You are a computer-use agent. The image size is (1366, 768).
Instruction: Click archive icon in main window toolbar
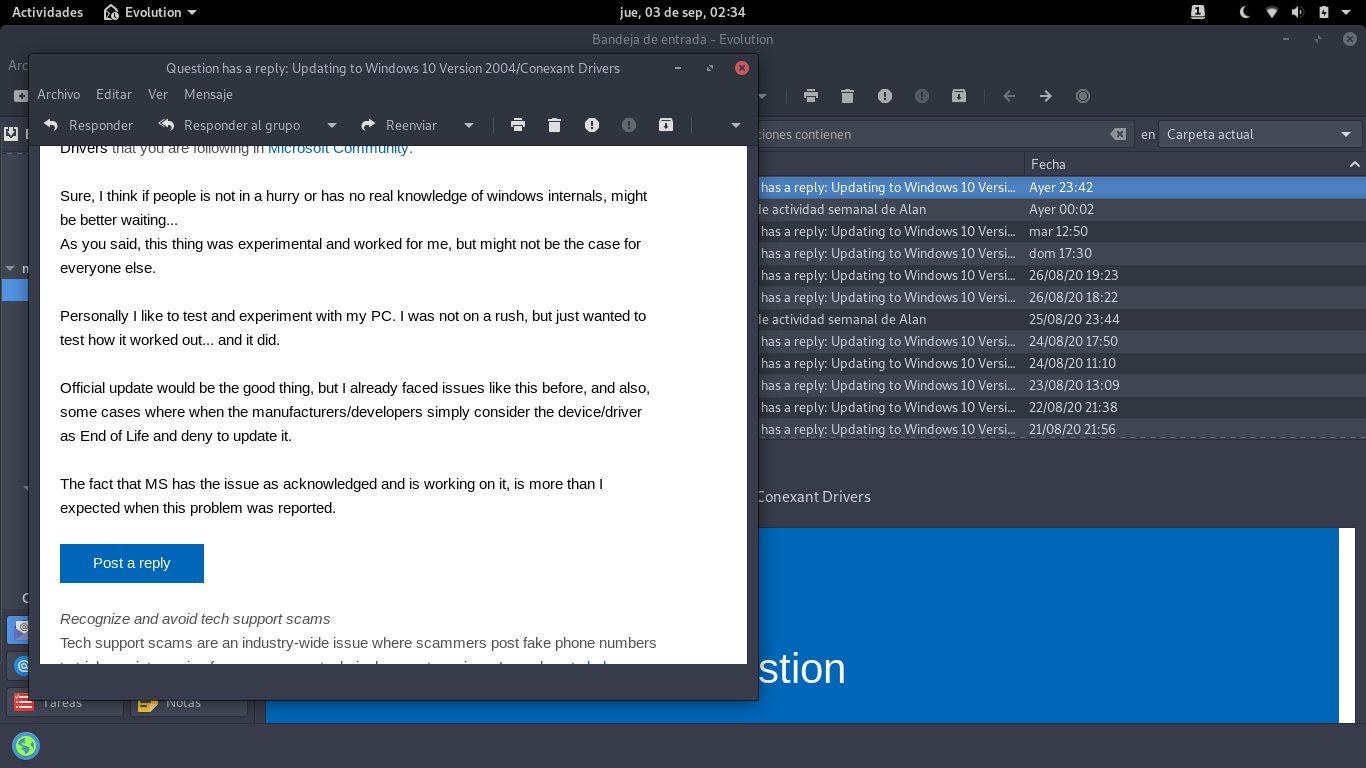(959, 96)
